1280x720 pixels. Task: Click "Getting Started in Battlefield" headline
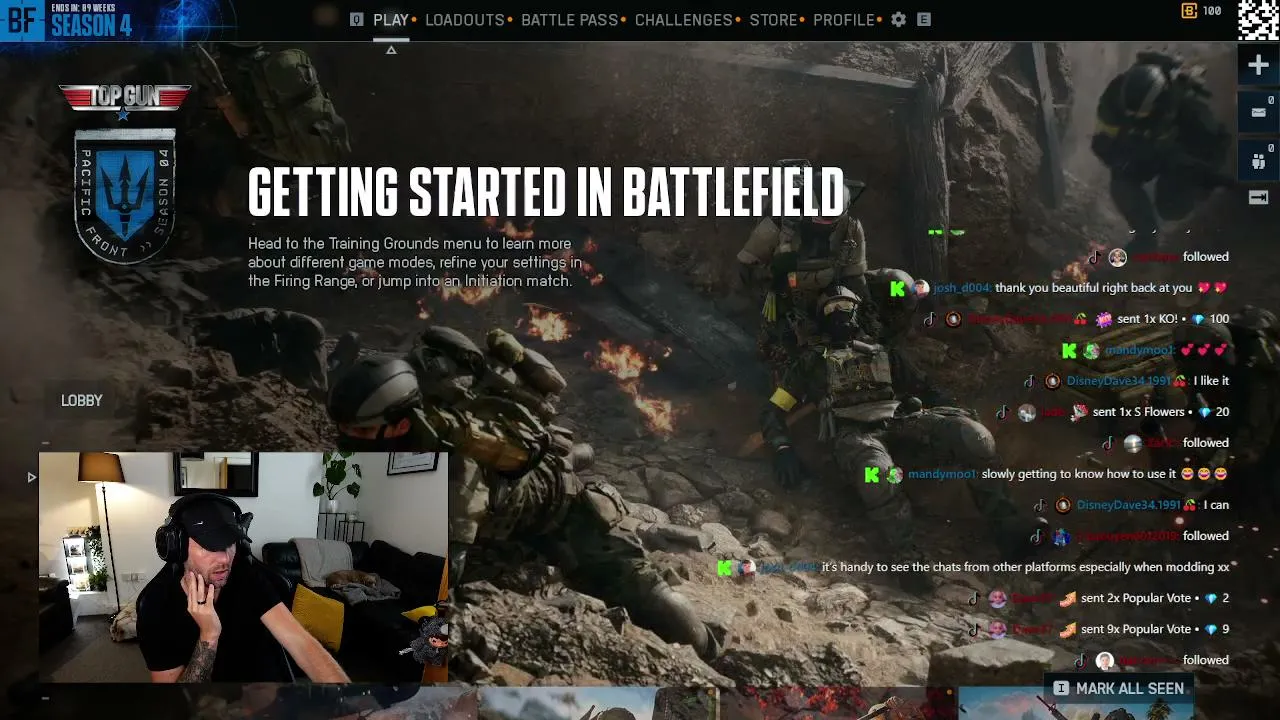pos(546,192)
